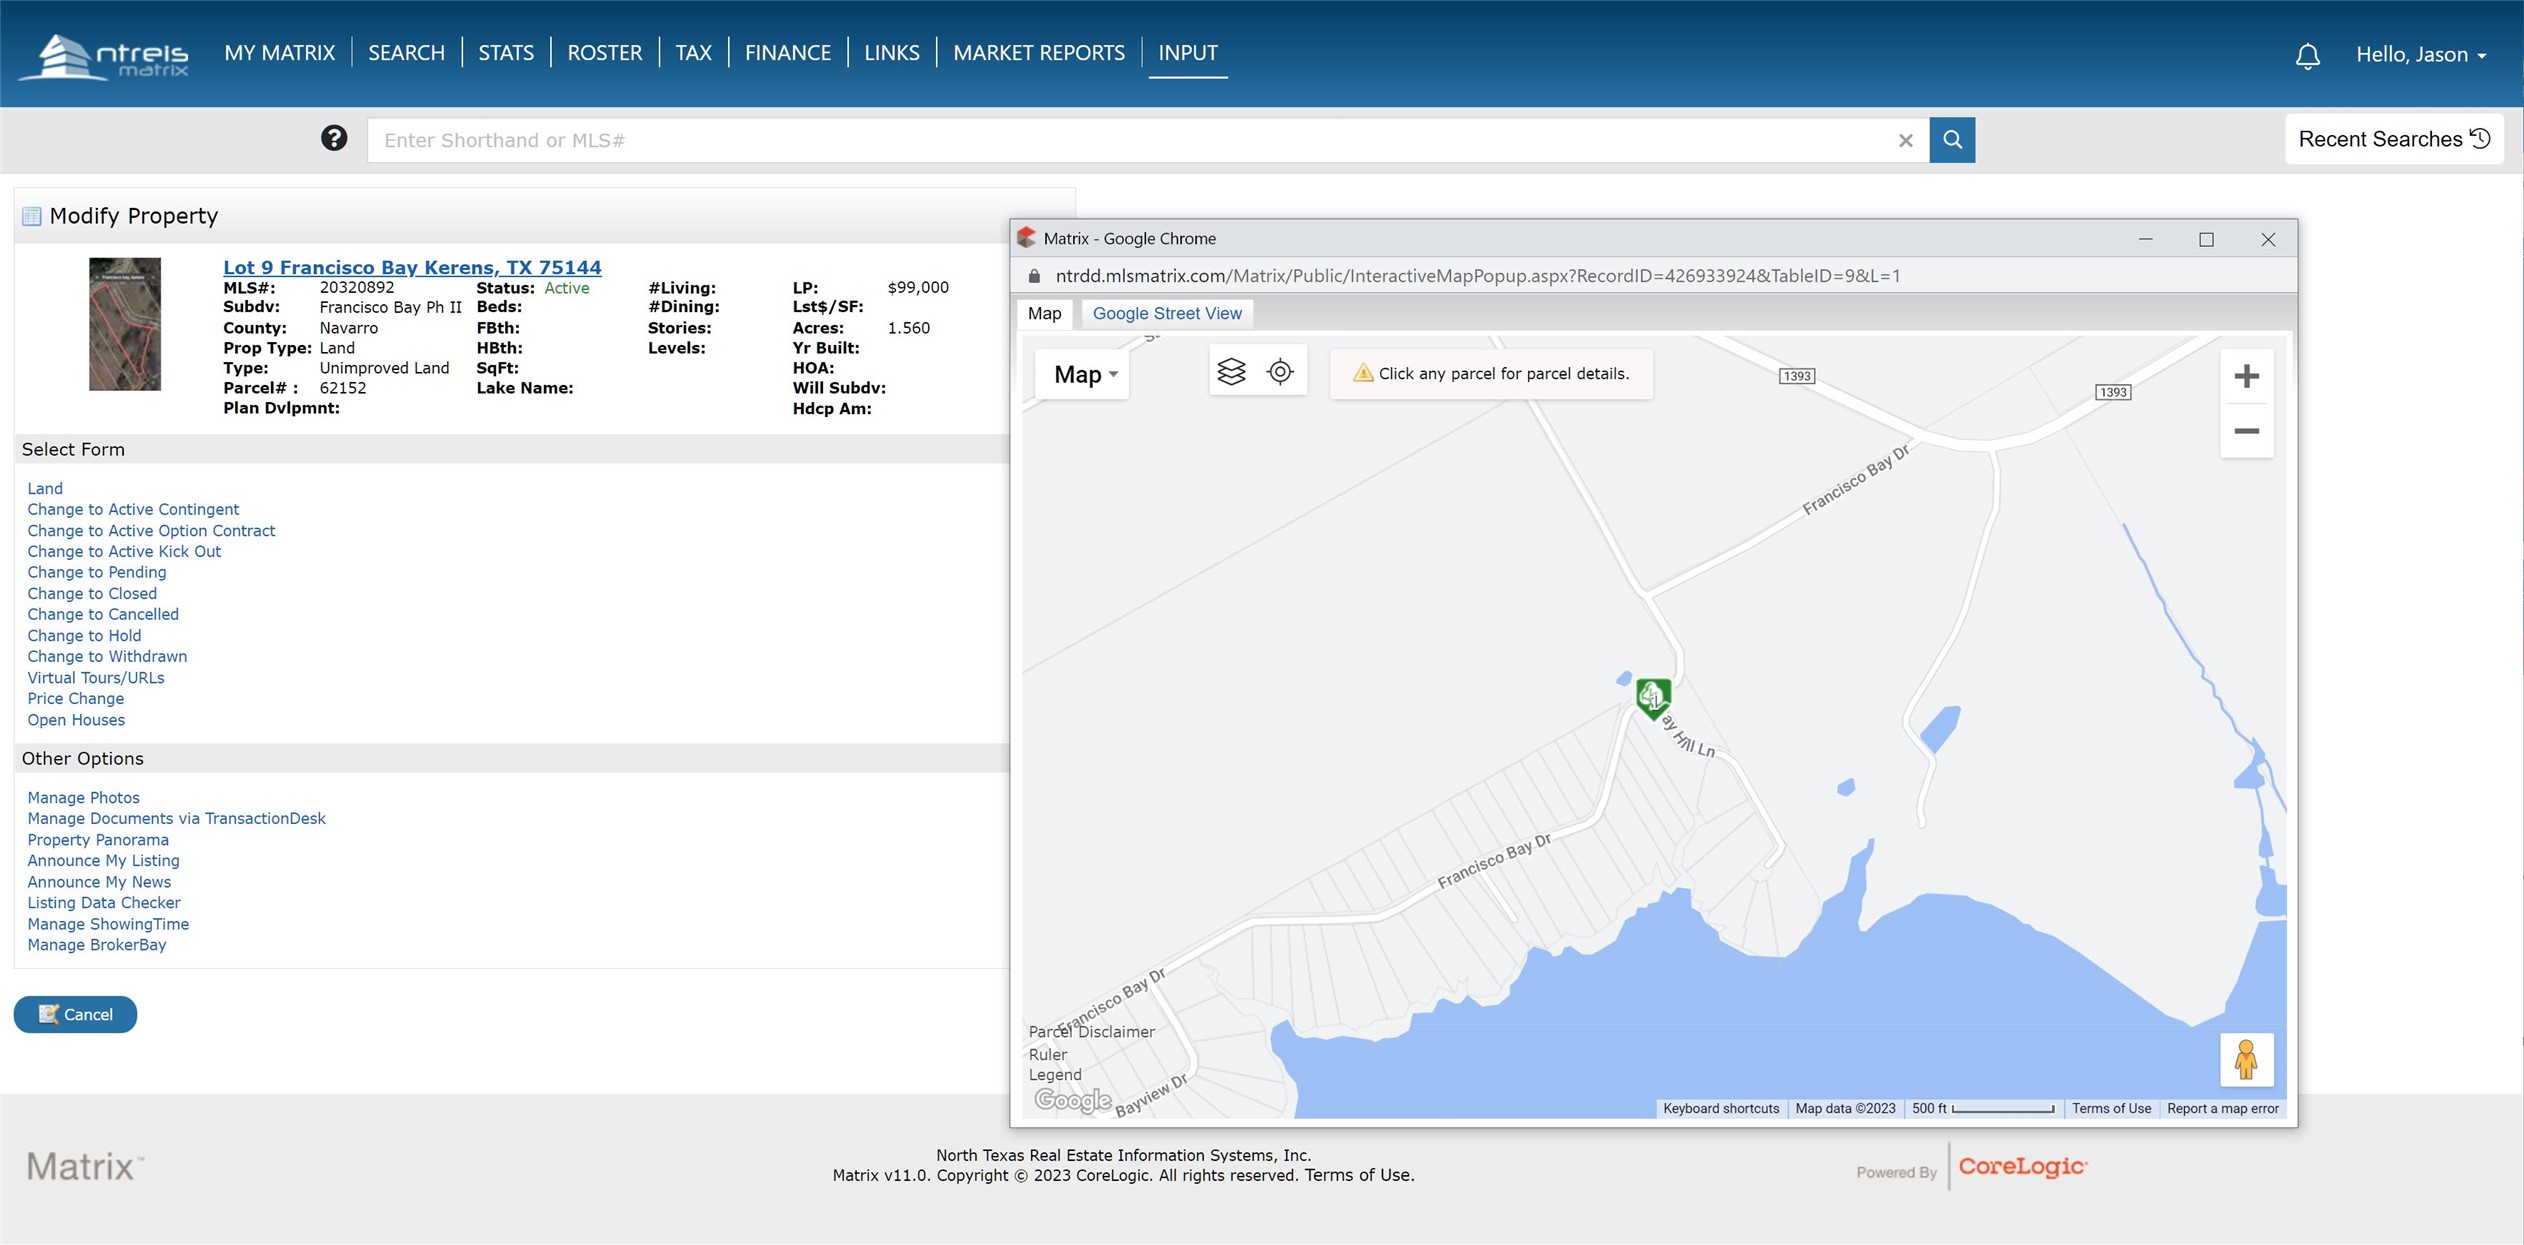Image resolution: width=2524 pixels, height=1245 pixels.
Task: Click the Street View pegman icon
Action: click(x=2245, y=1059)
